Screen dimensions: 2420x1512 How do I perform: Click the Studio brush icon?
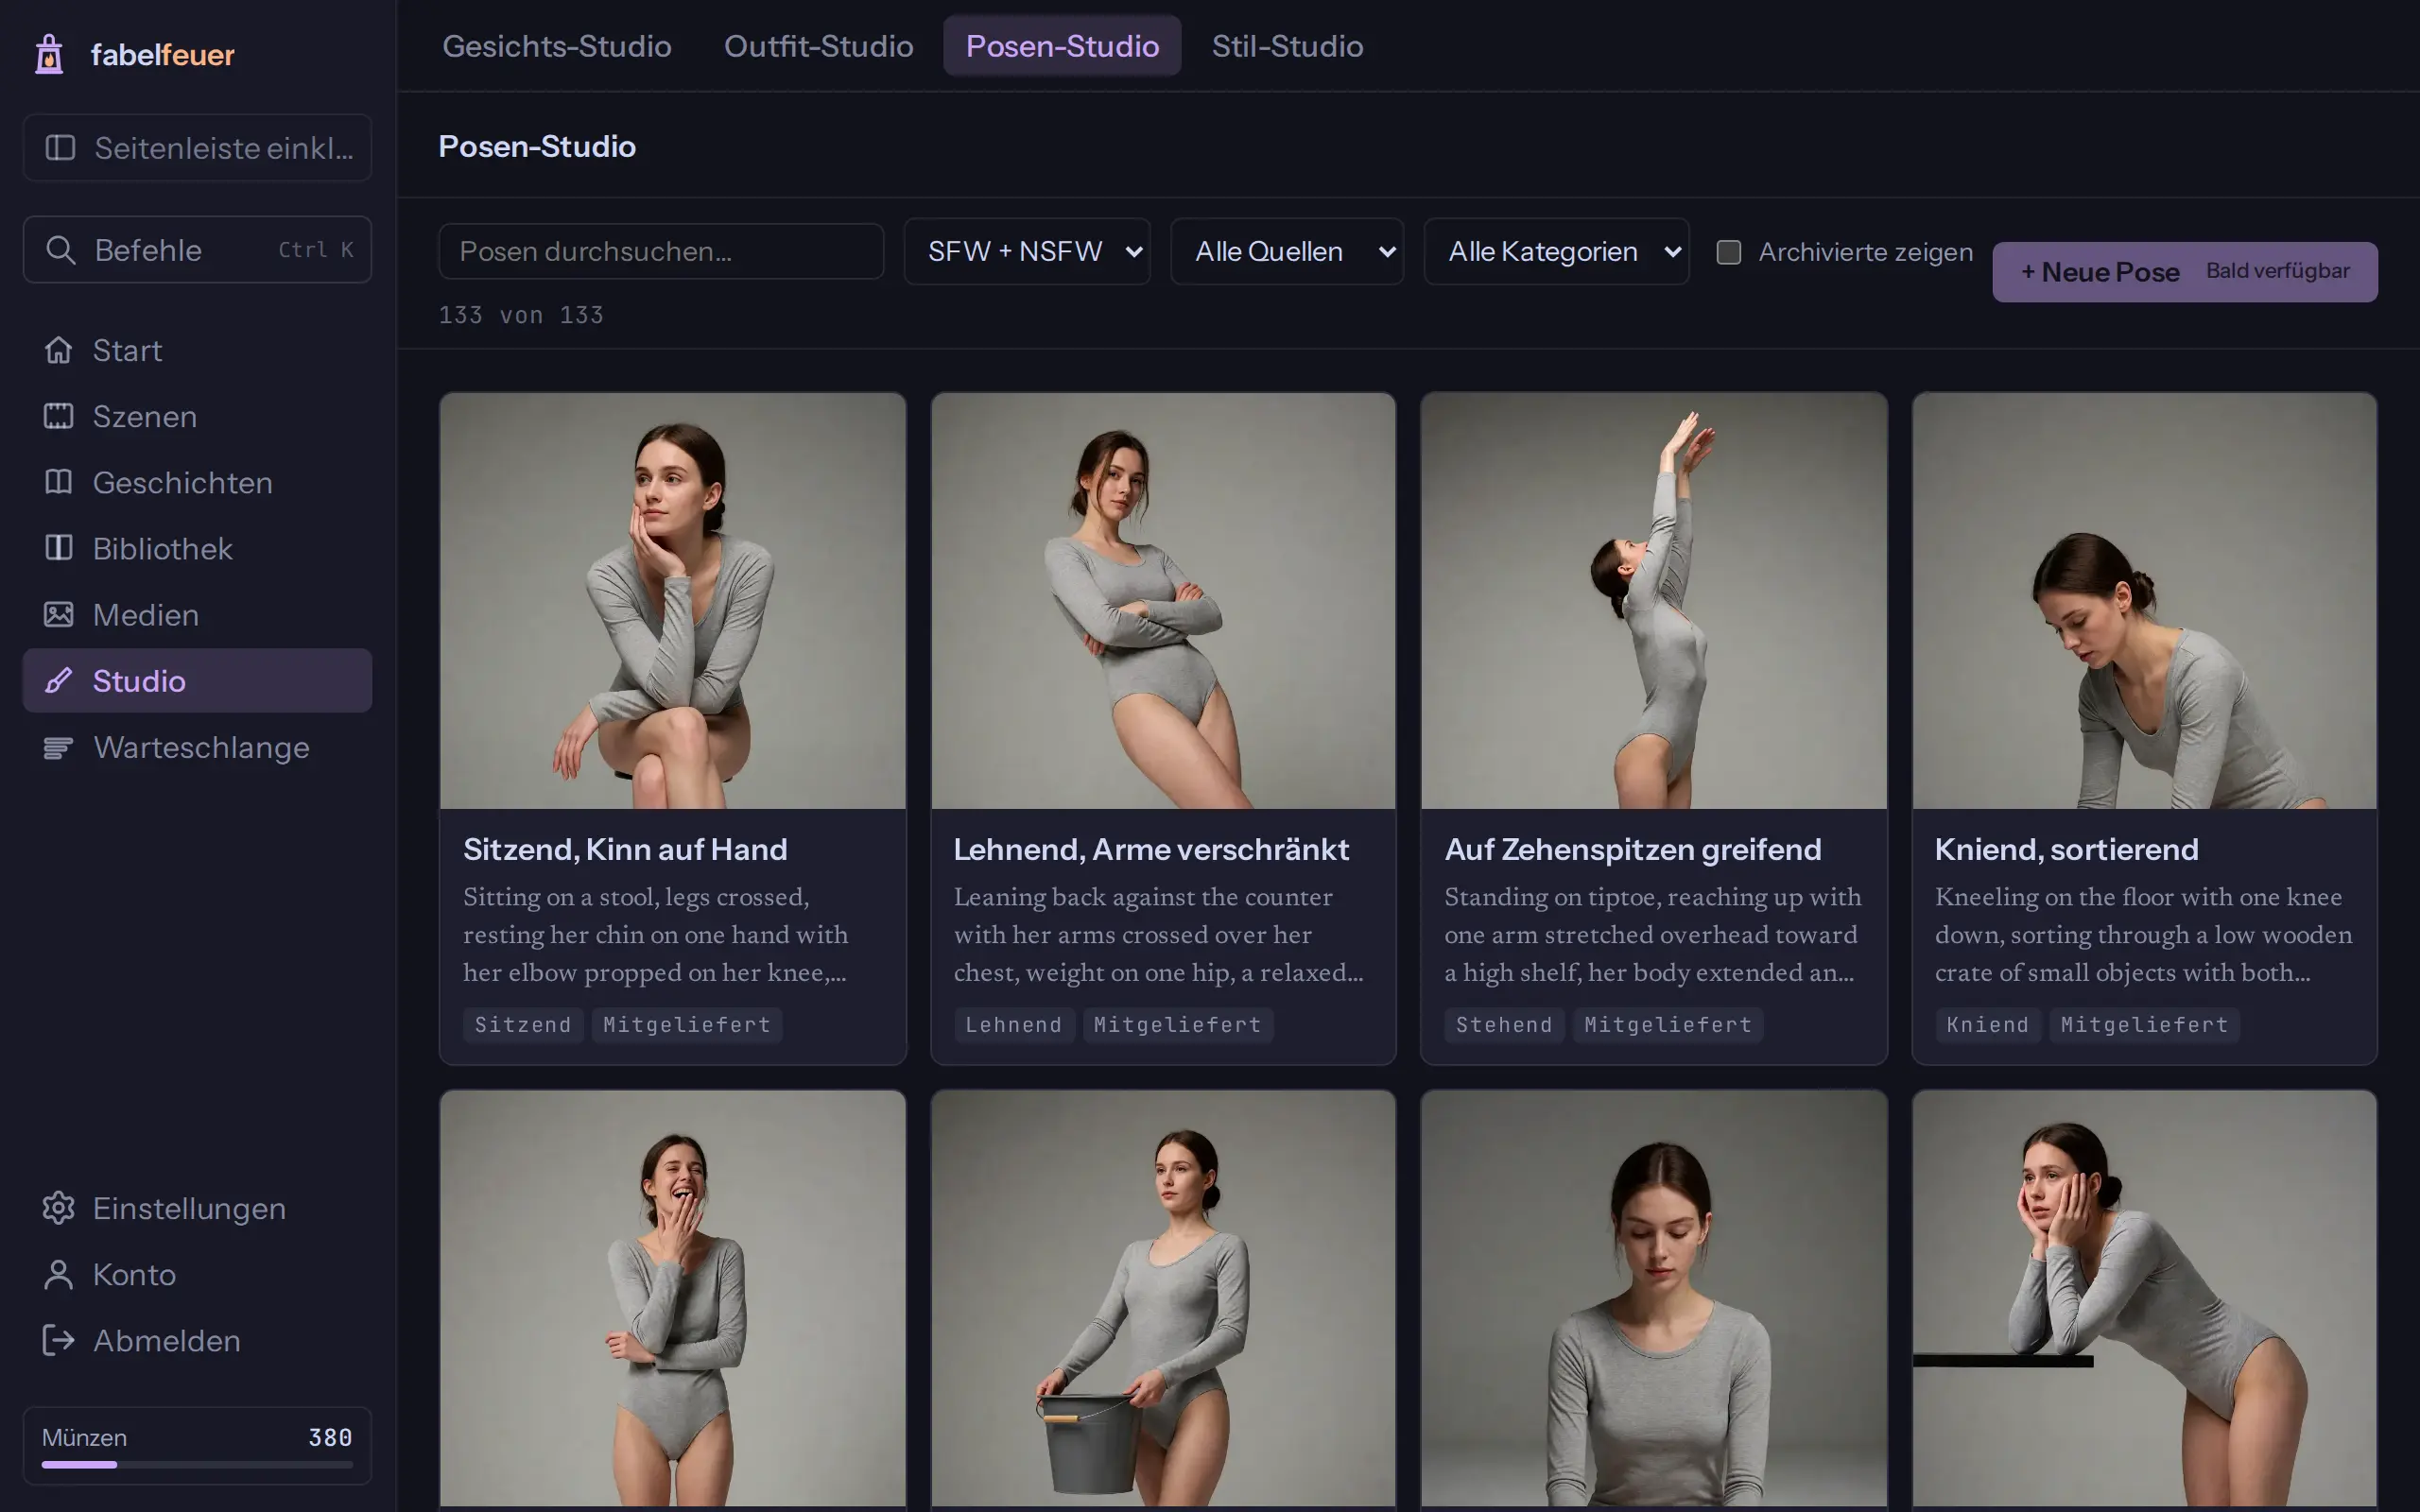tap(59, 681)
